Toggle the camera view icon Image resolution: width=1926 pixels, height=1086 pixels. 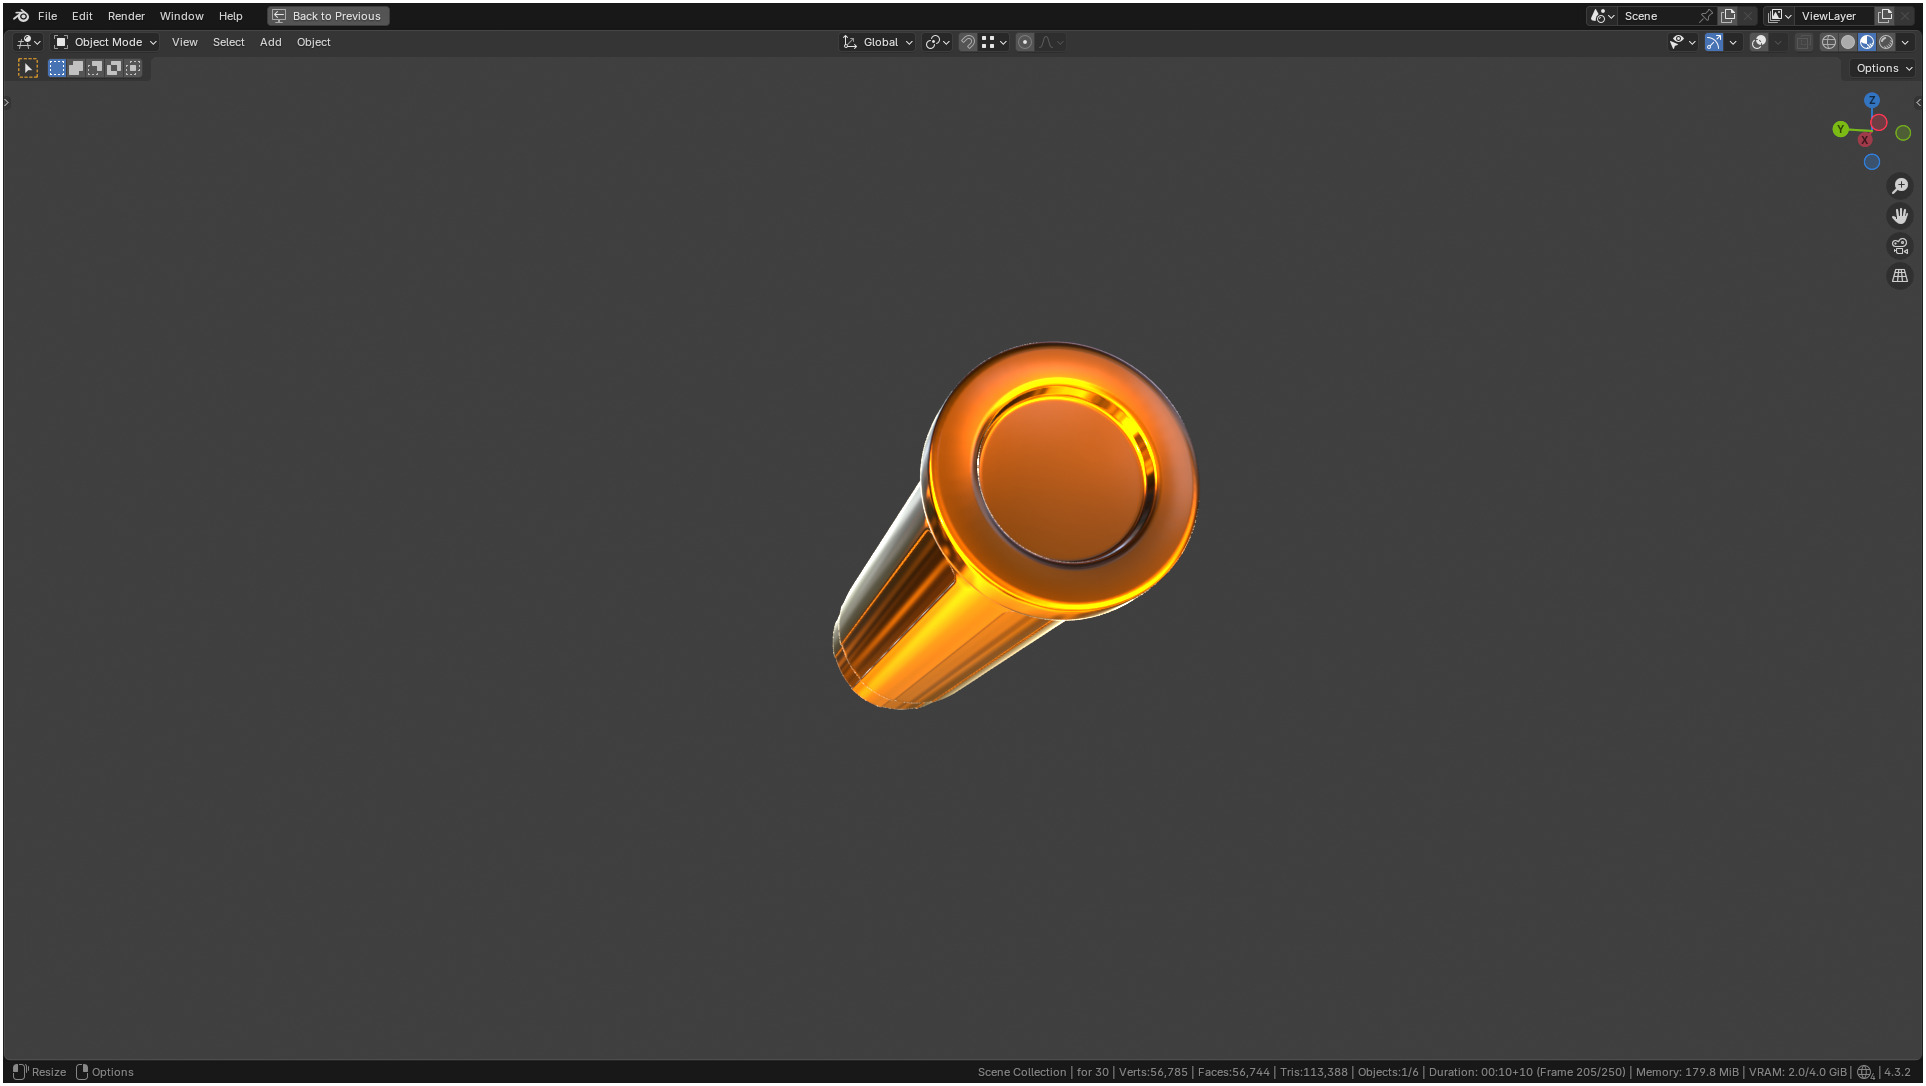1900,246
